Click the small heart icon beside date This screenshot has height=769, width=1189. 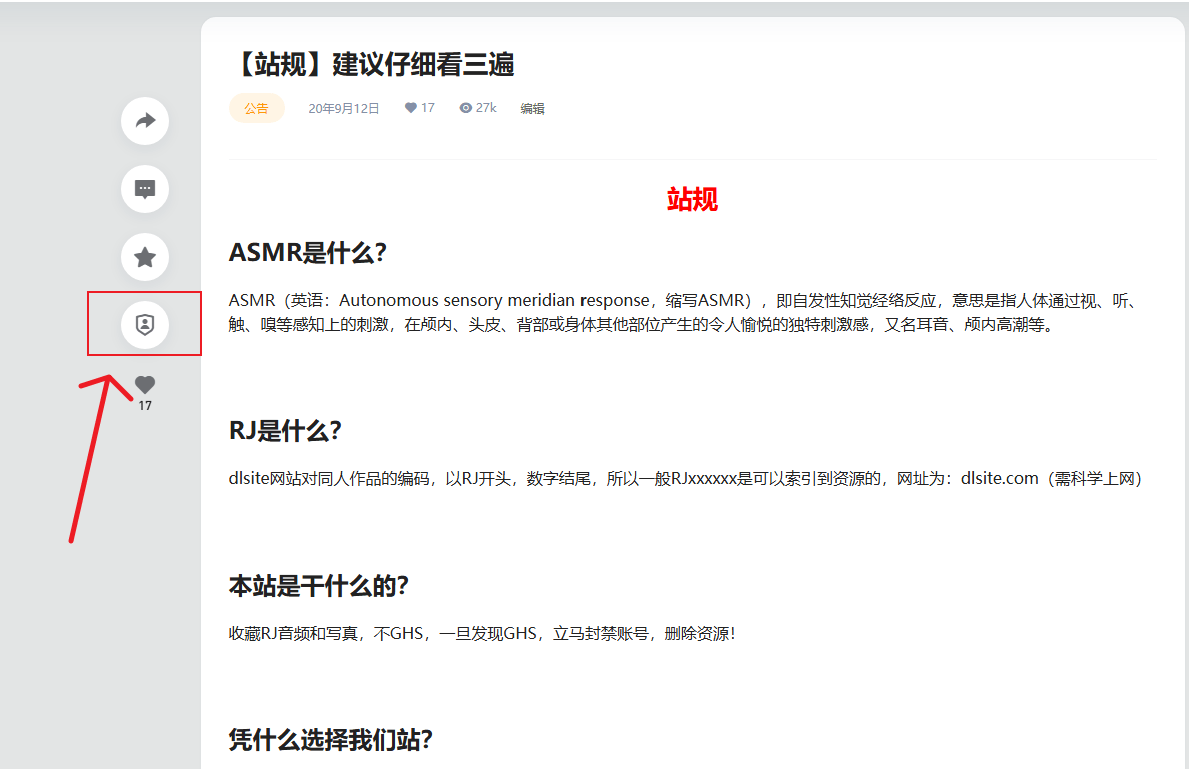tap(411, 108)
